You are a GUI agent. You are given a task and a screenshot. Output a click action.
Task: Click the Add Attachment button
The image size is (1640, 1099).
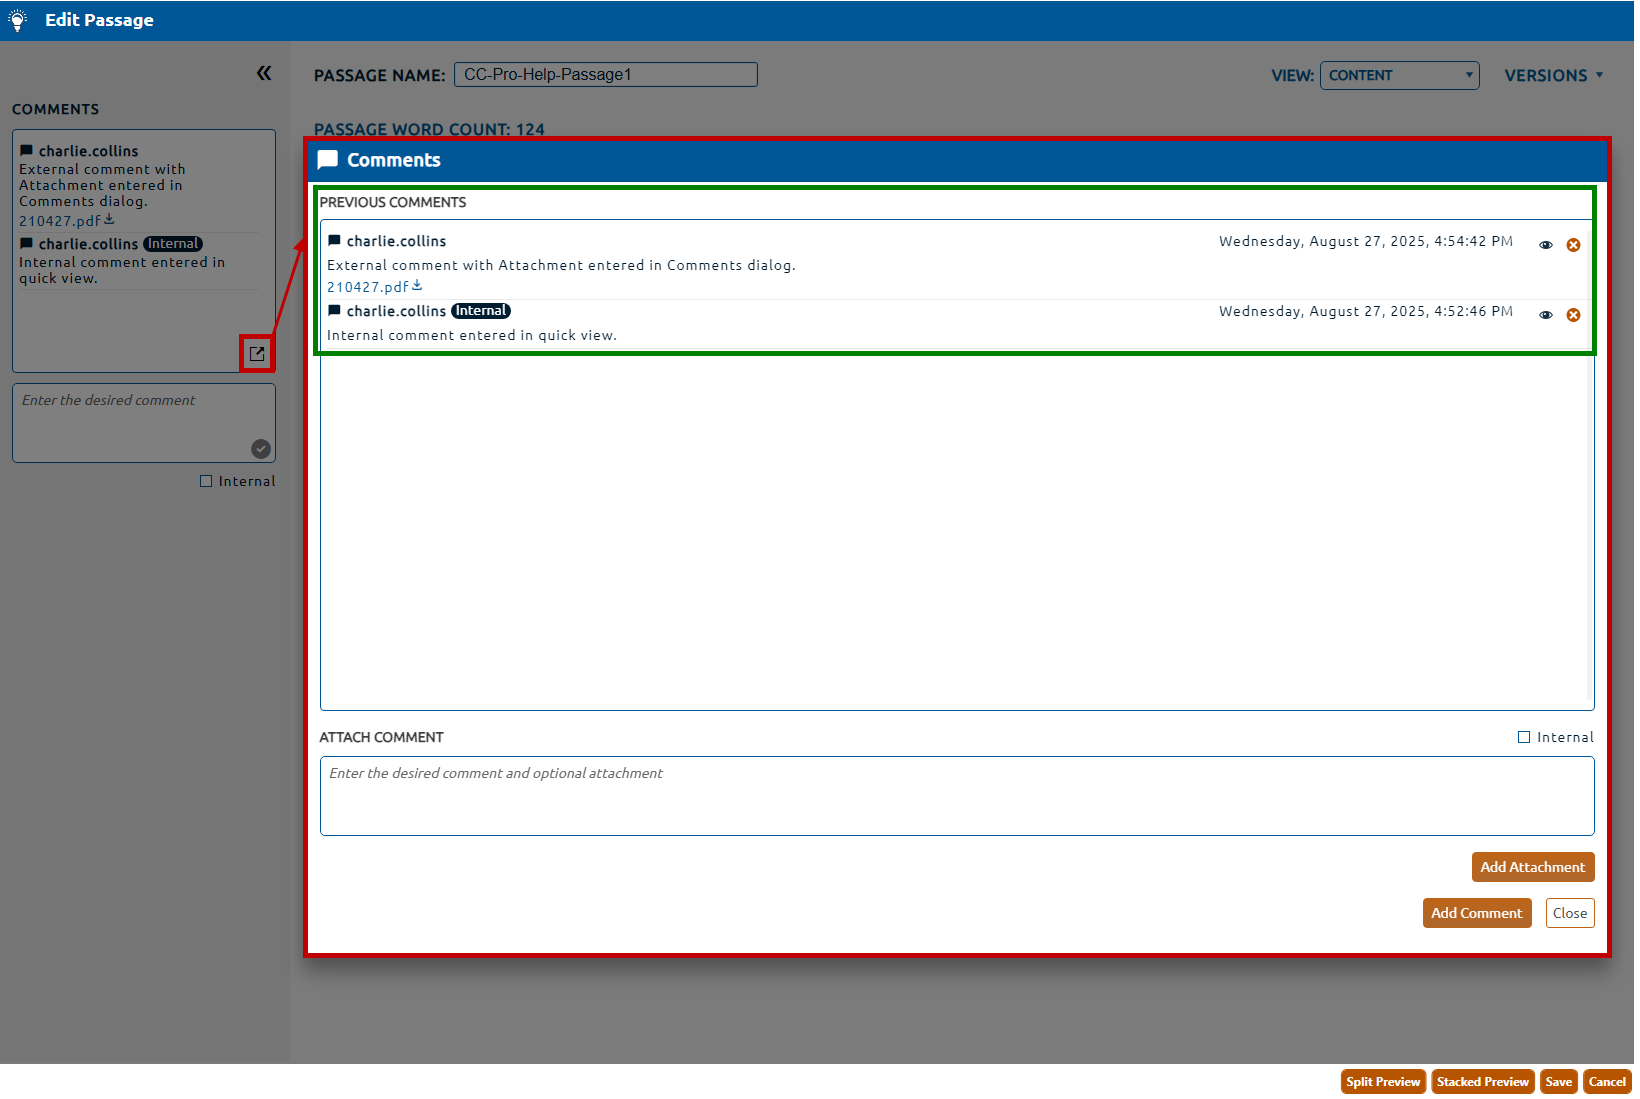1532,867
